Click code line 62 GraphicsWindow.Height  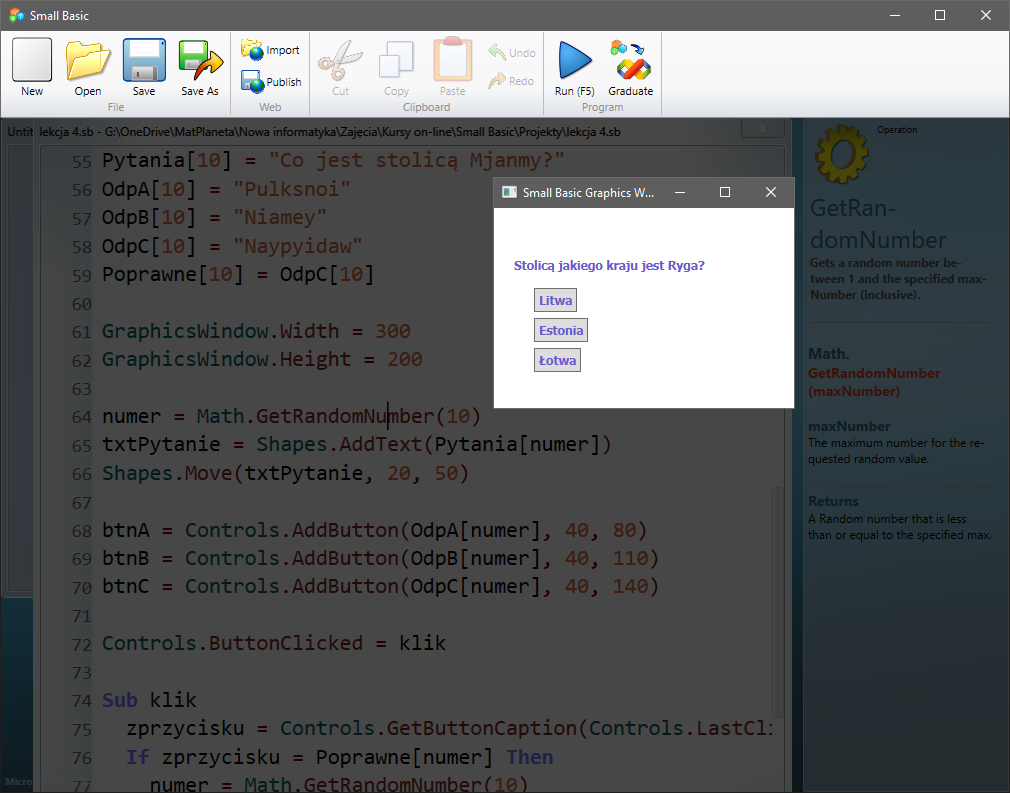click(262, 359)
